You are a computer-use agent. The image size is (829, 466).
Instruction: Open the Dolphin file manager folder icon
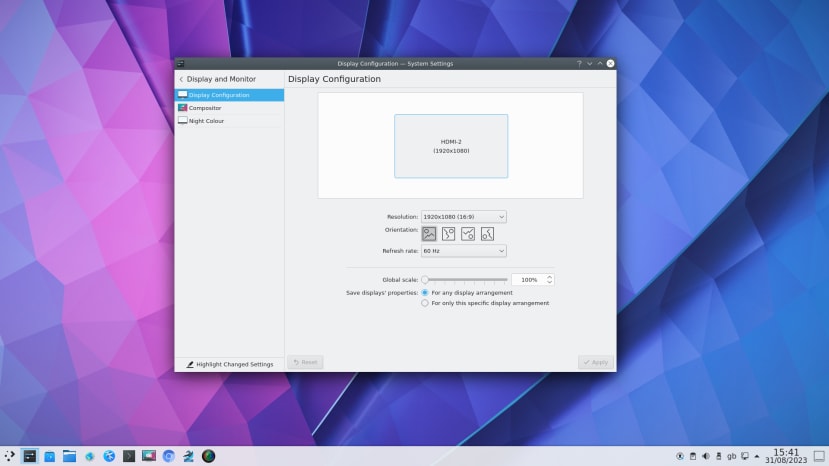click(69, 456)
